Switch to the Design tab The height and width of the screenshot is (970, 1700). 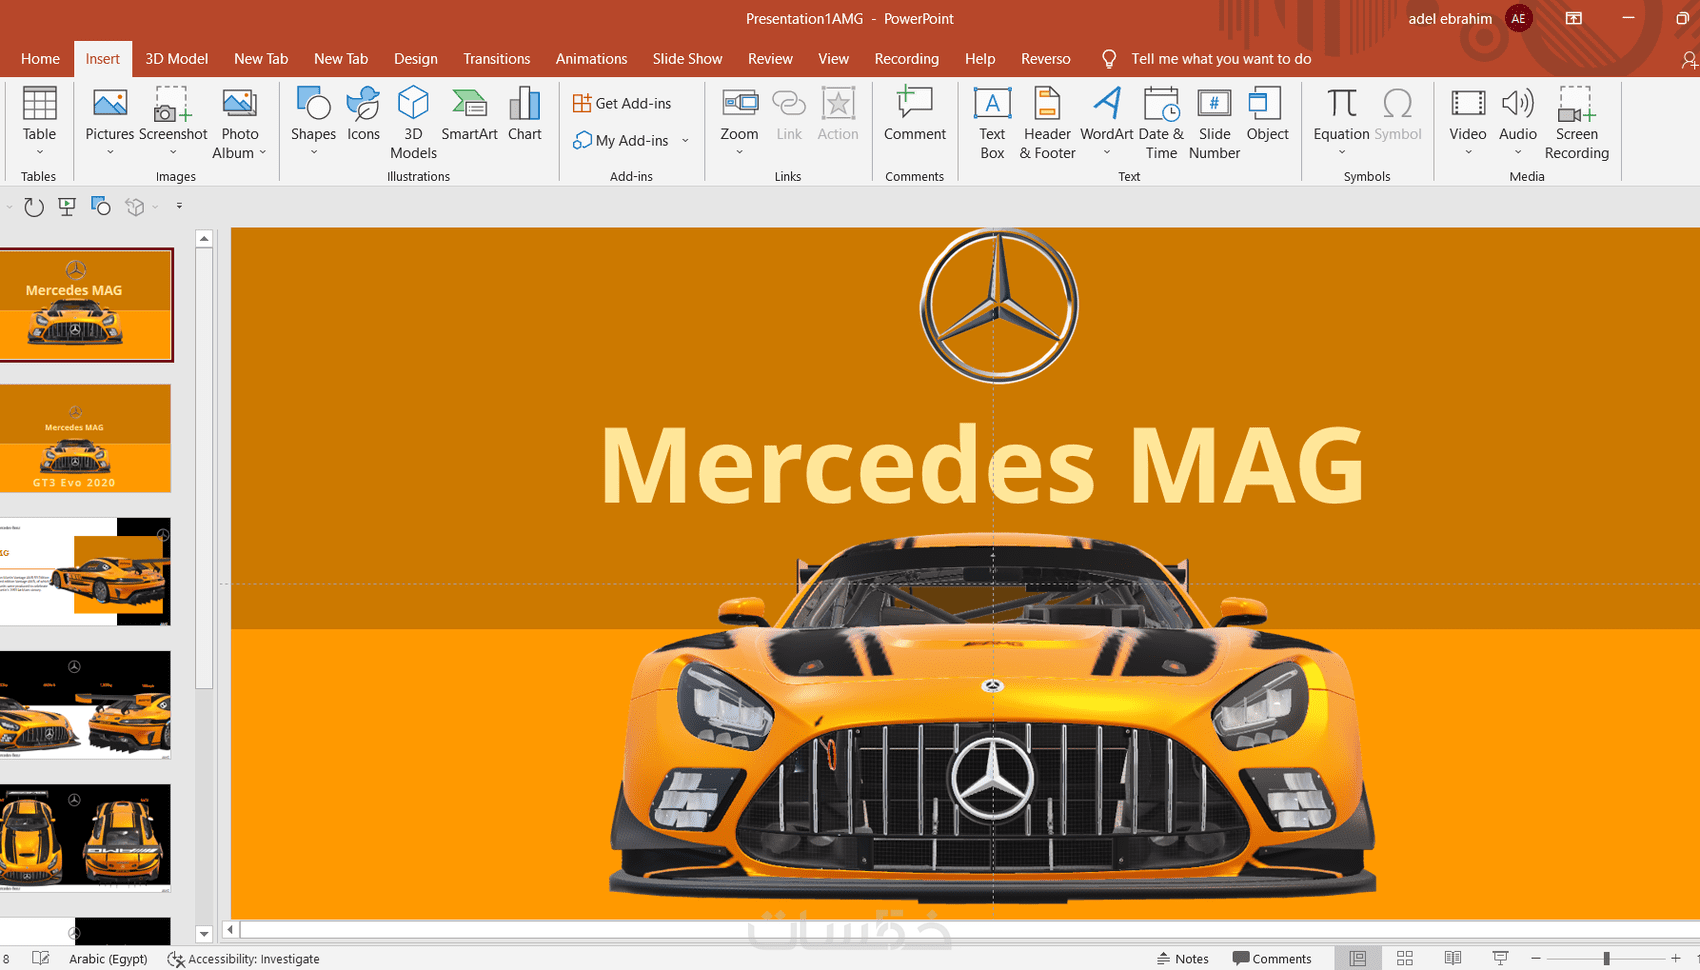[x=416, y=59]
